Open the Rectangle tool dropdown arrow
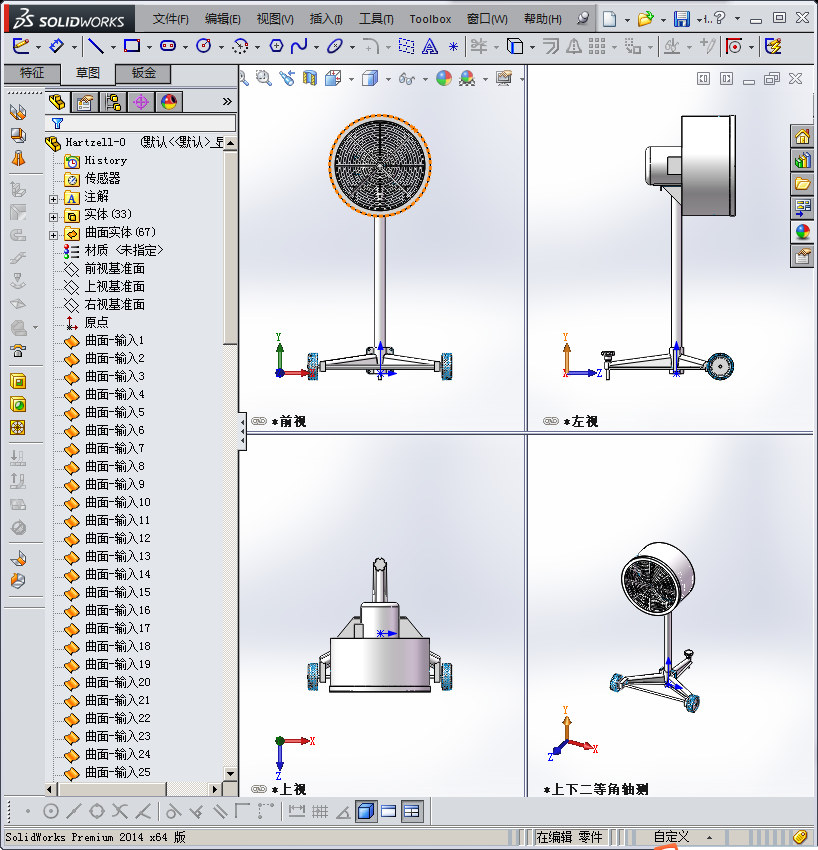Image resolution: width=818 pixels, height=850 pixels. point(149,48)
